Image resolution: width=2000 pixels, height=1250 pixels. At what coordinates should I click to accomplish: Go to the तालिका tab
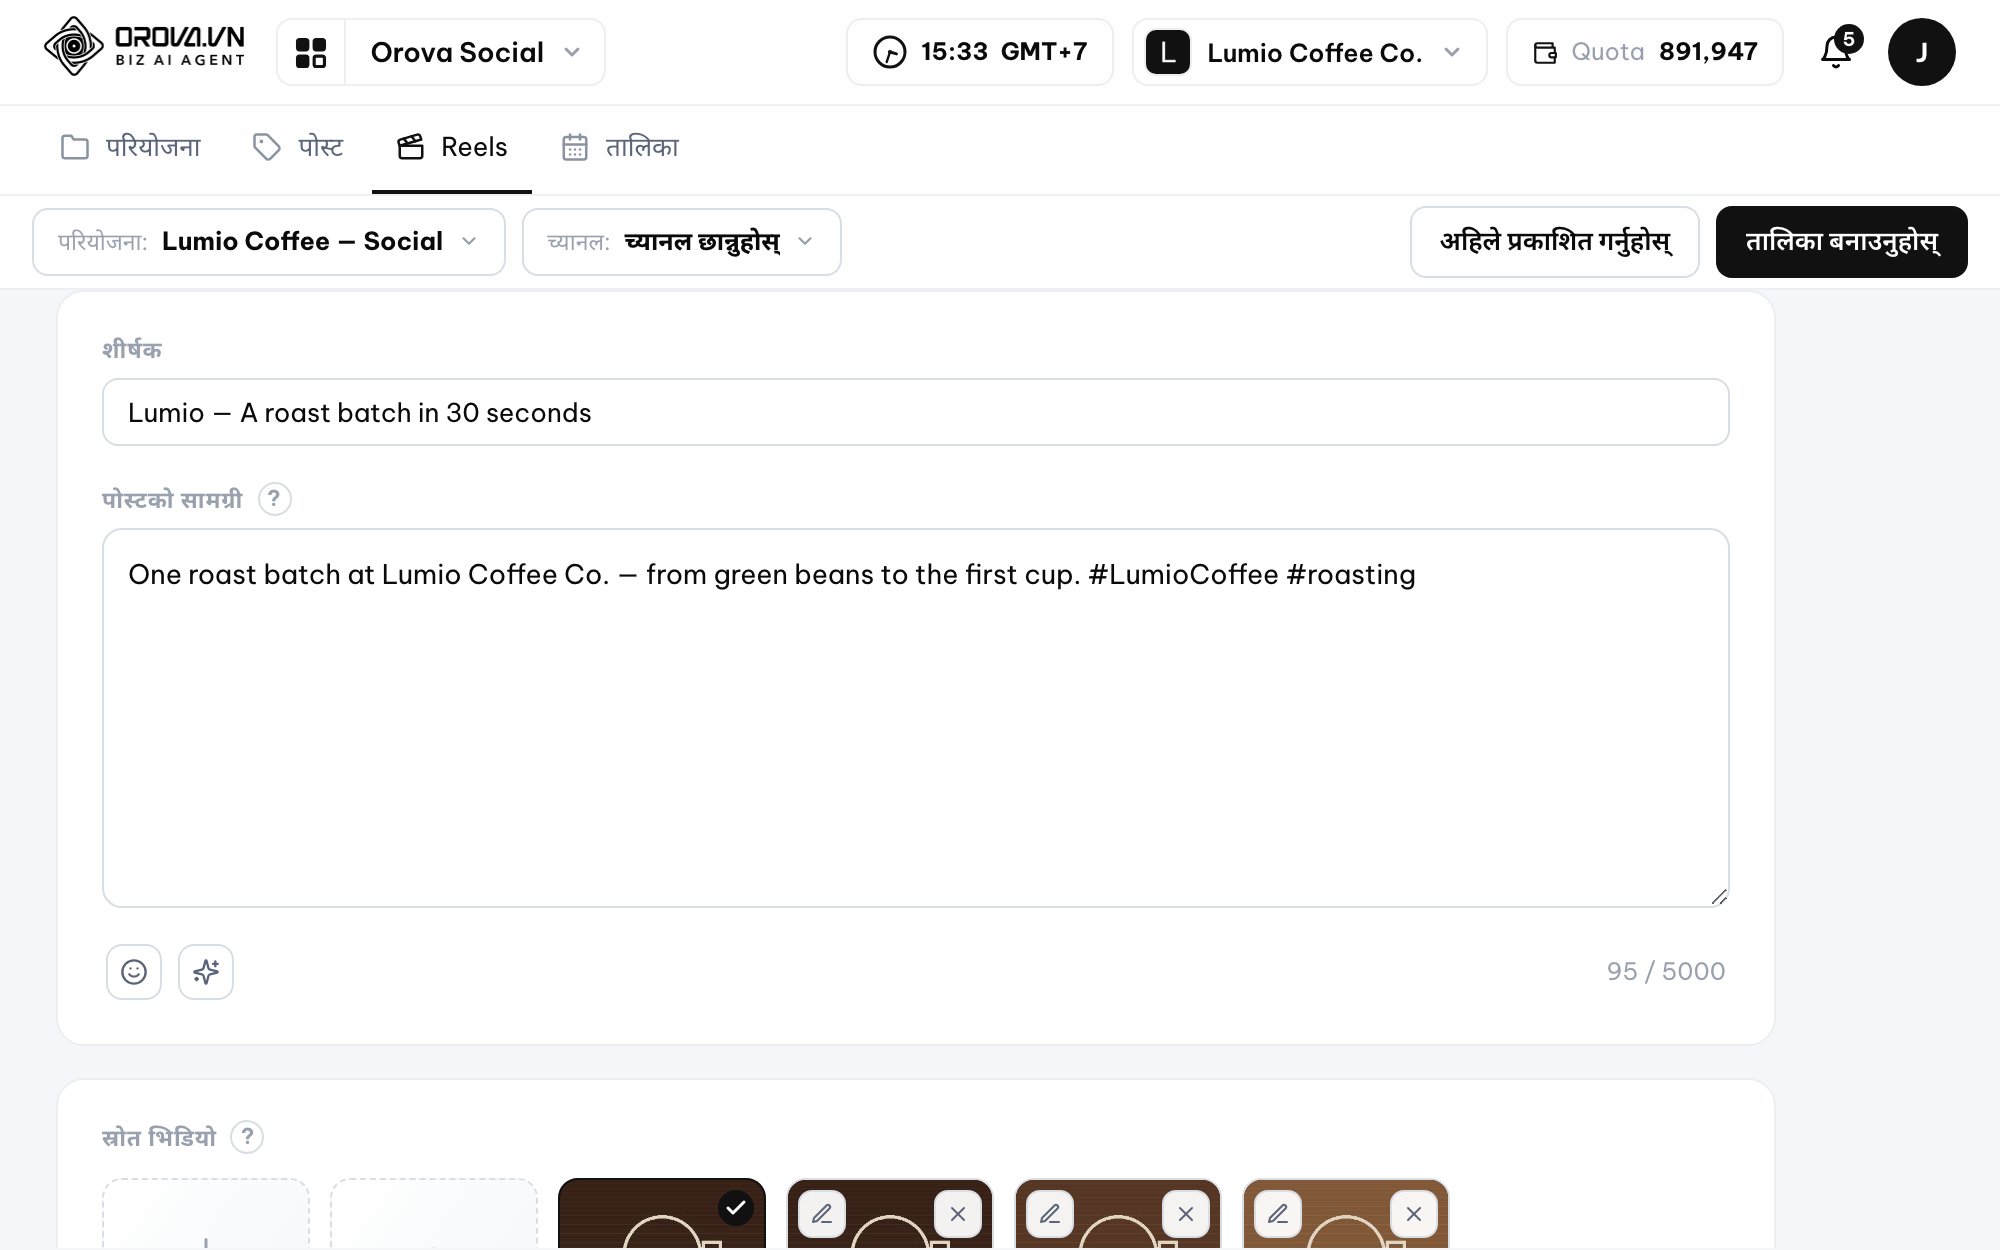tap(620, 148)
